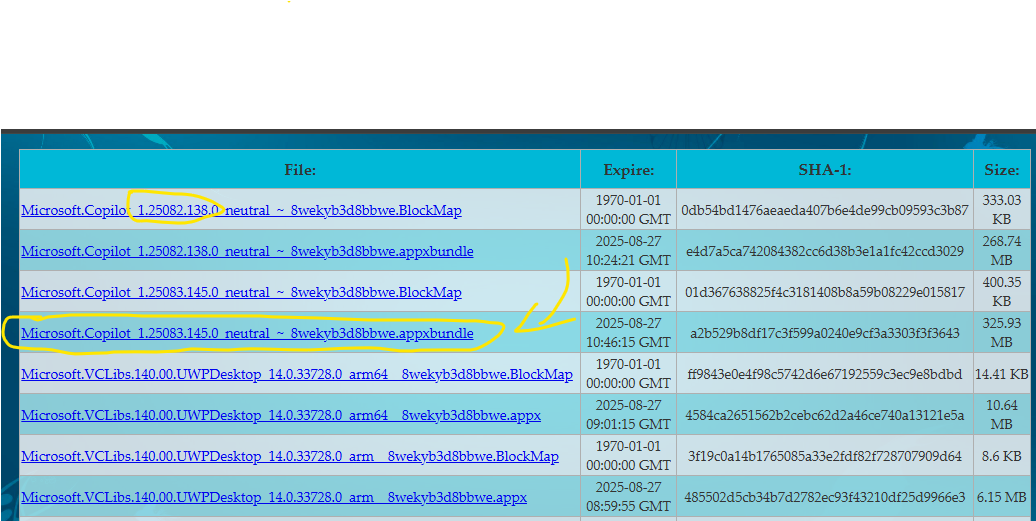Click the 325.93 MB size cell
The height and width of the screenshot is (521, 1036).
[x=1002, y=333]
